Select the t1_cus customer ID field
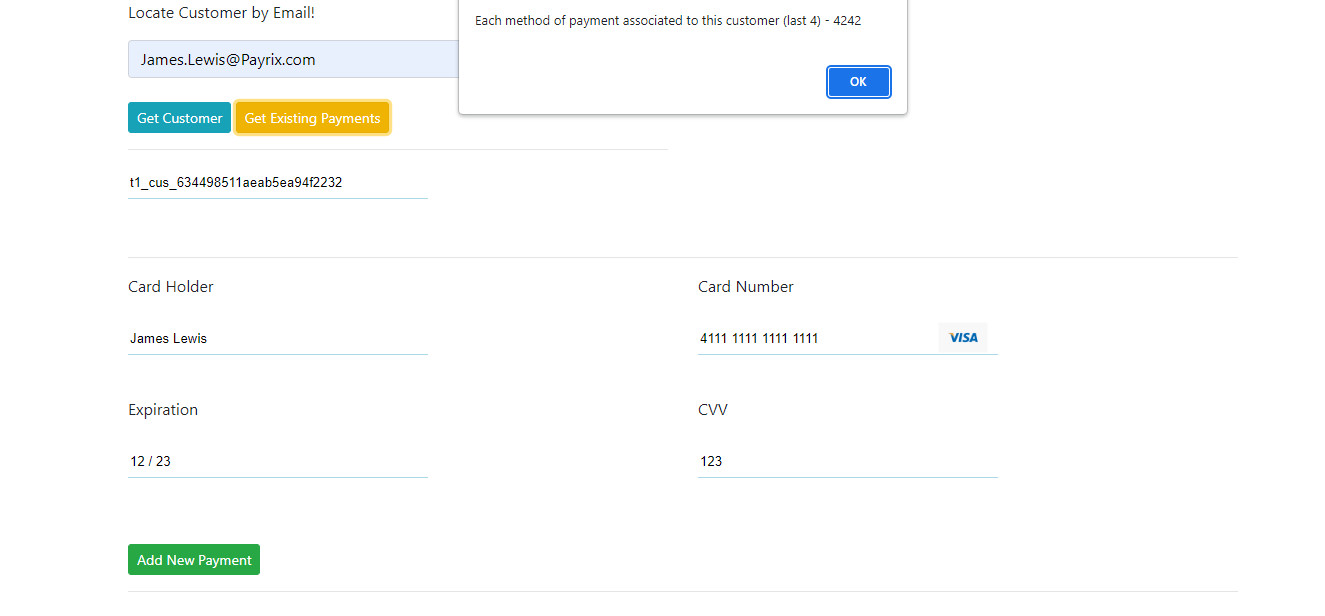 278,183
